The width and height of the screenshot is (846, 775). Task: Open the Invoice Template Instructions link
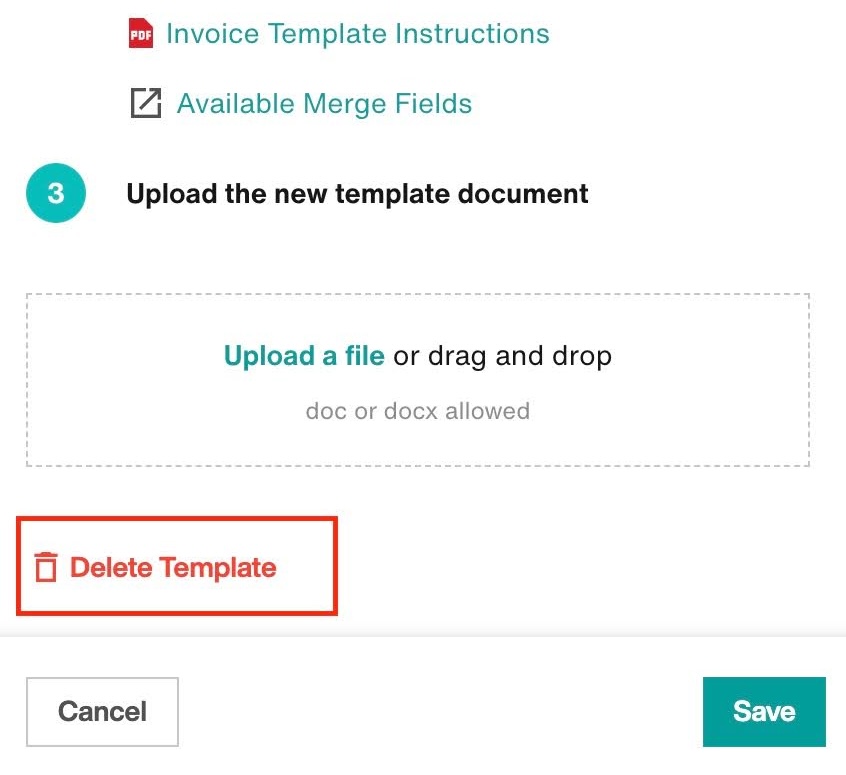(x=358, y=33)
